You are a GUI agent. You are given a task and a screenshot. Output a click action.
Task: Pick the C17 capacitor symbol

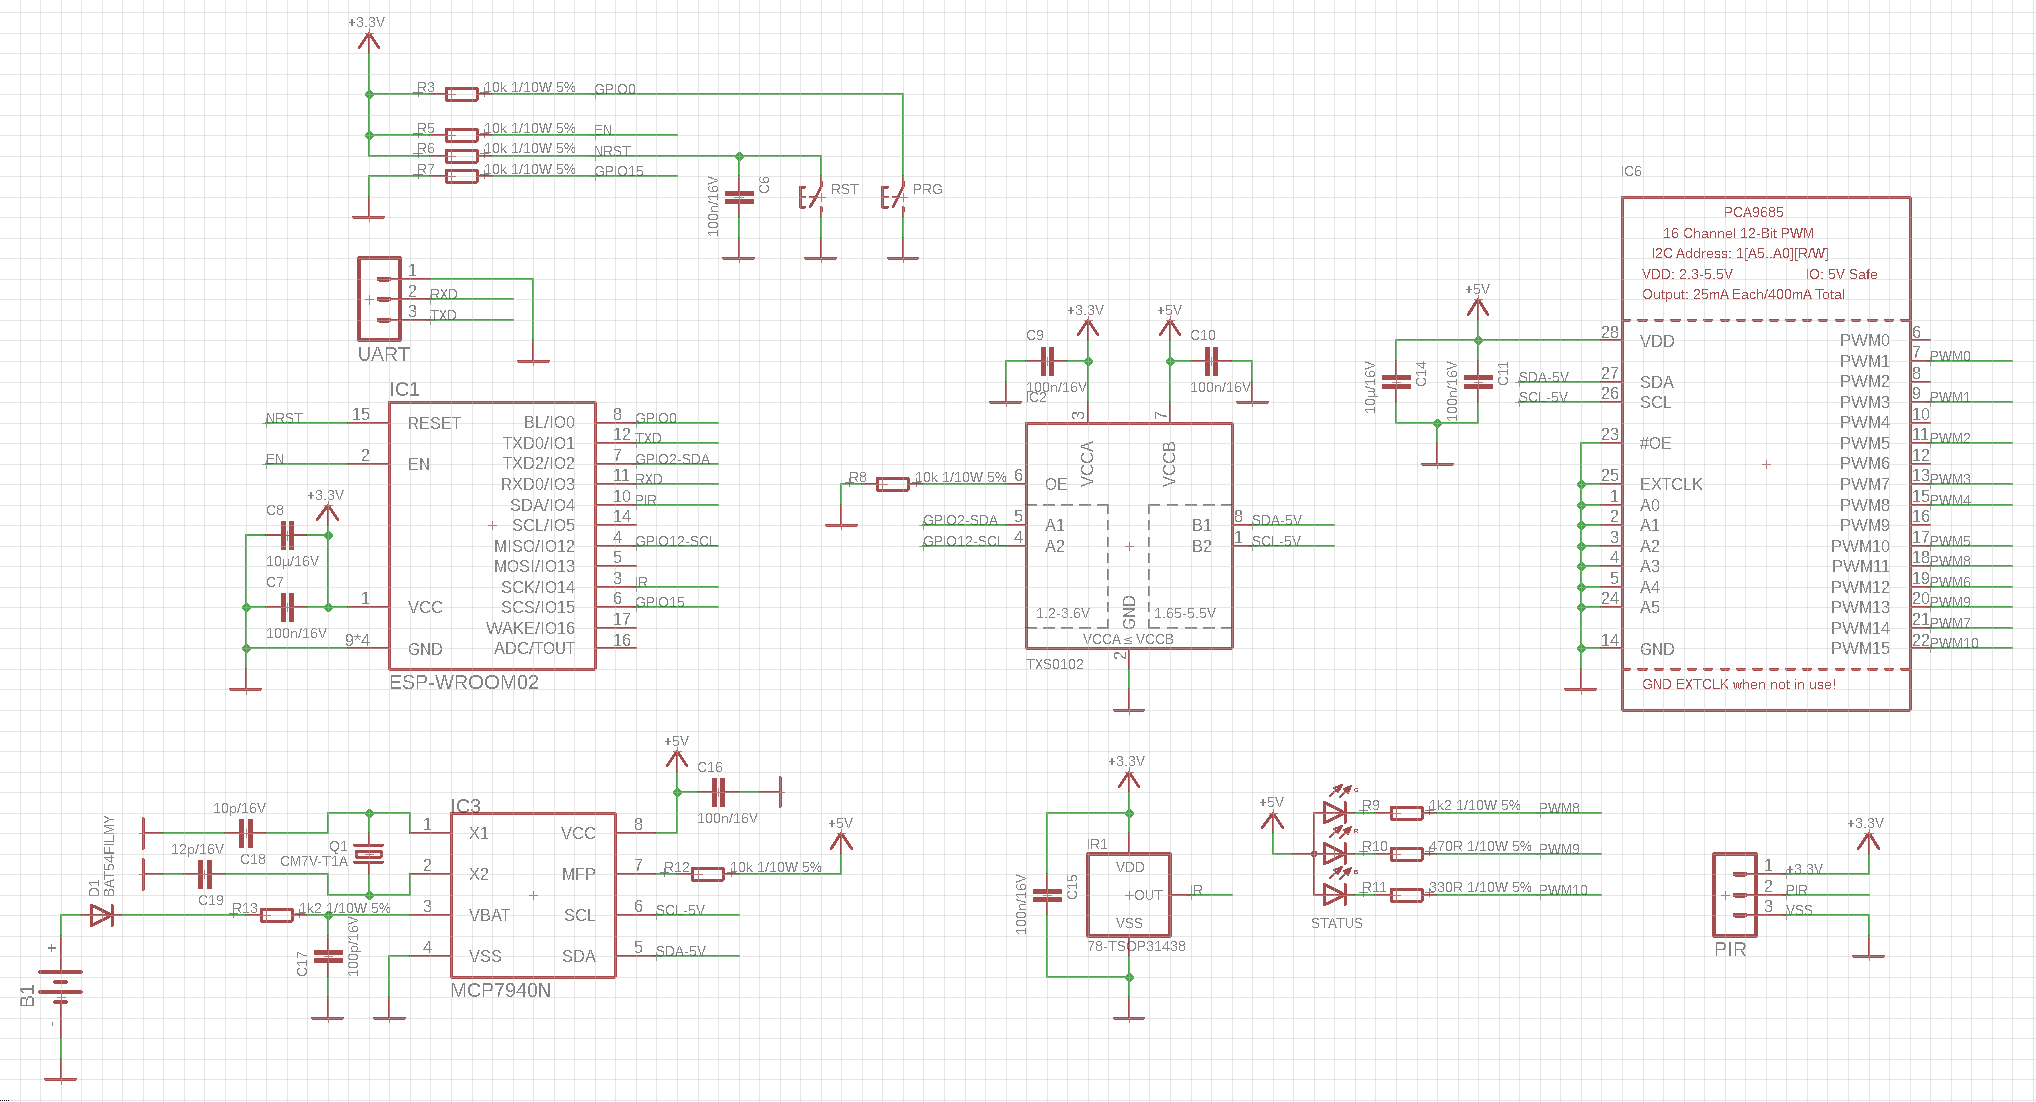328,957
